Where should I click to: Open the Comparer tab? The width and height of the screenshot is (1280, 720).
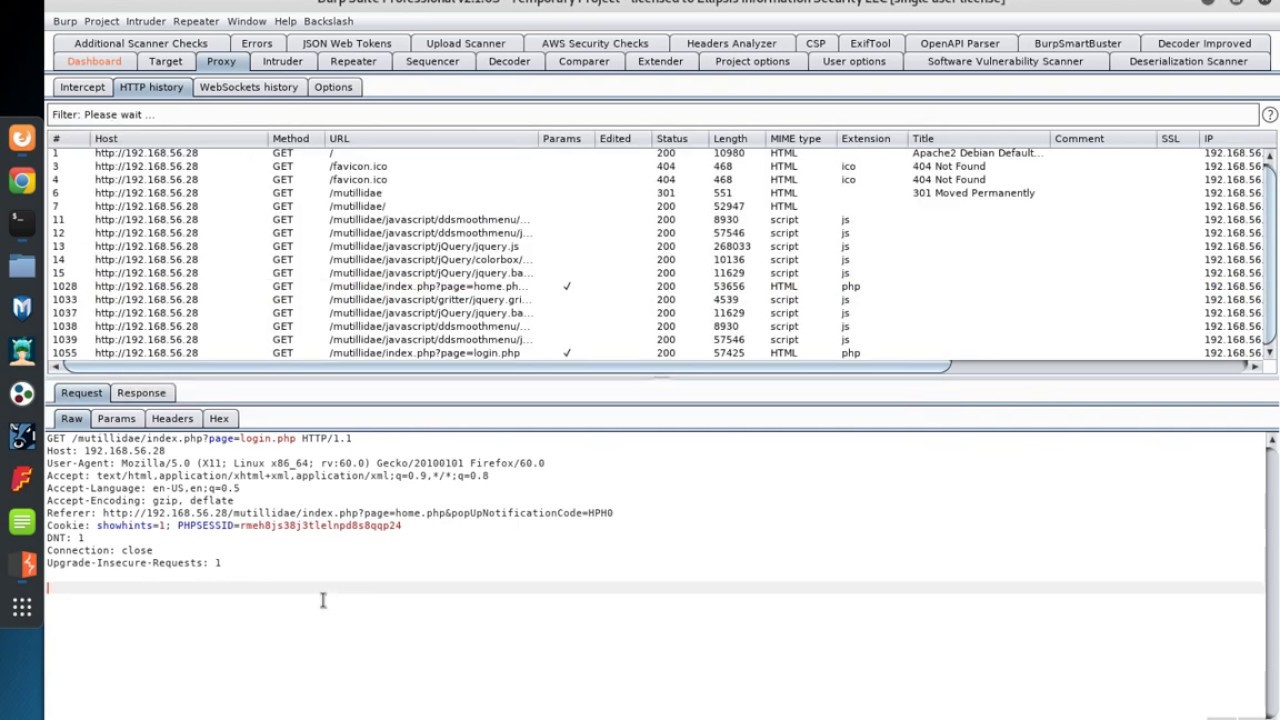[584, 62]
